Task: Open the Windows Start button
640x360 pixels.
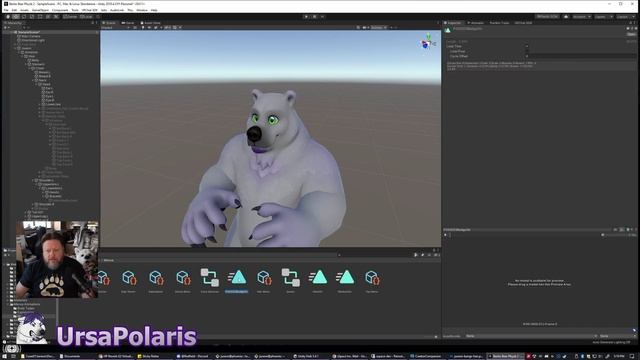Action: (x=4, y=356)
